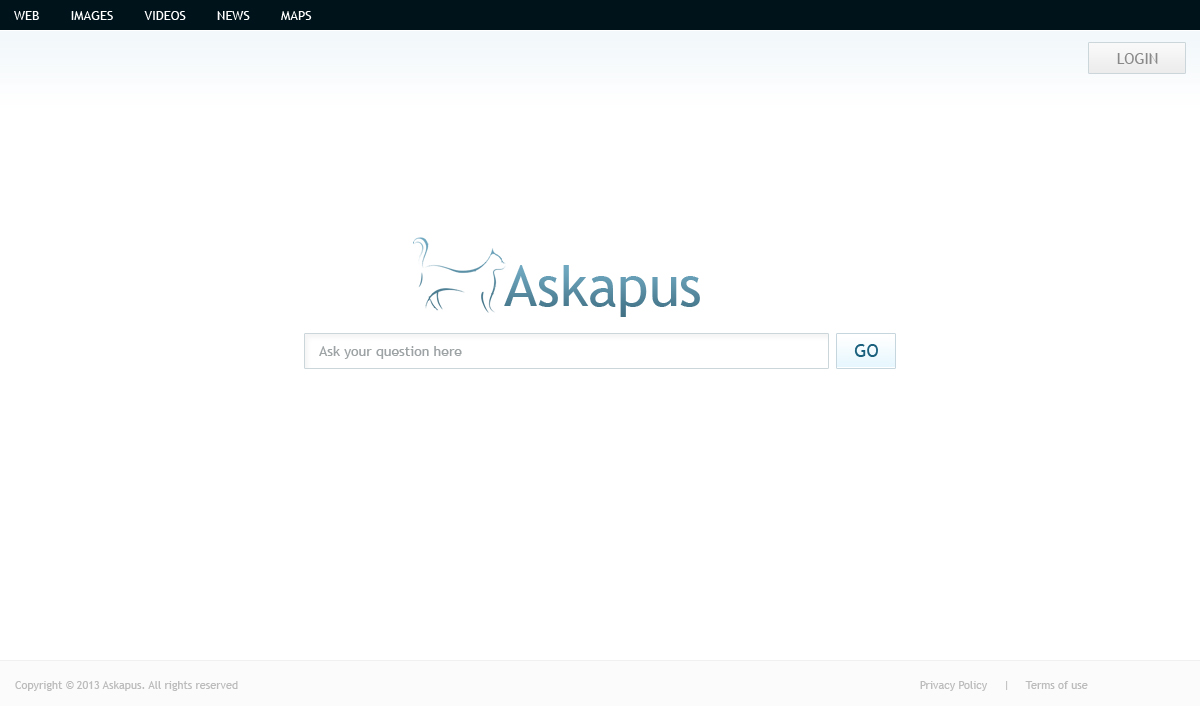Click the LOGIN button
Image resolution: width=1200 pixels, height=706 pixels.
1137,58
